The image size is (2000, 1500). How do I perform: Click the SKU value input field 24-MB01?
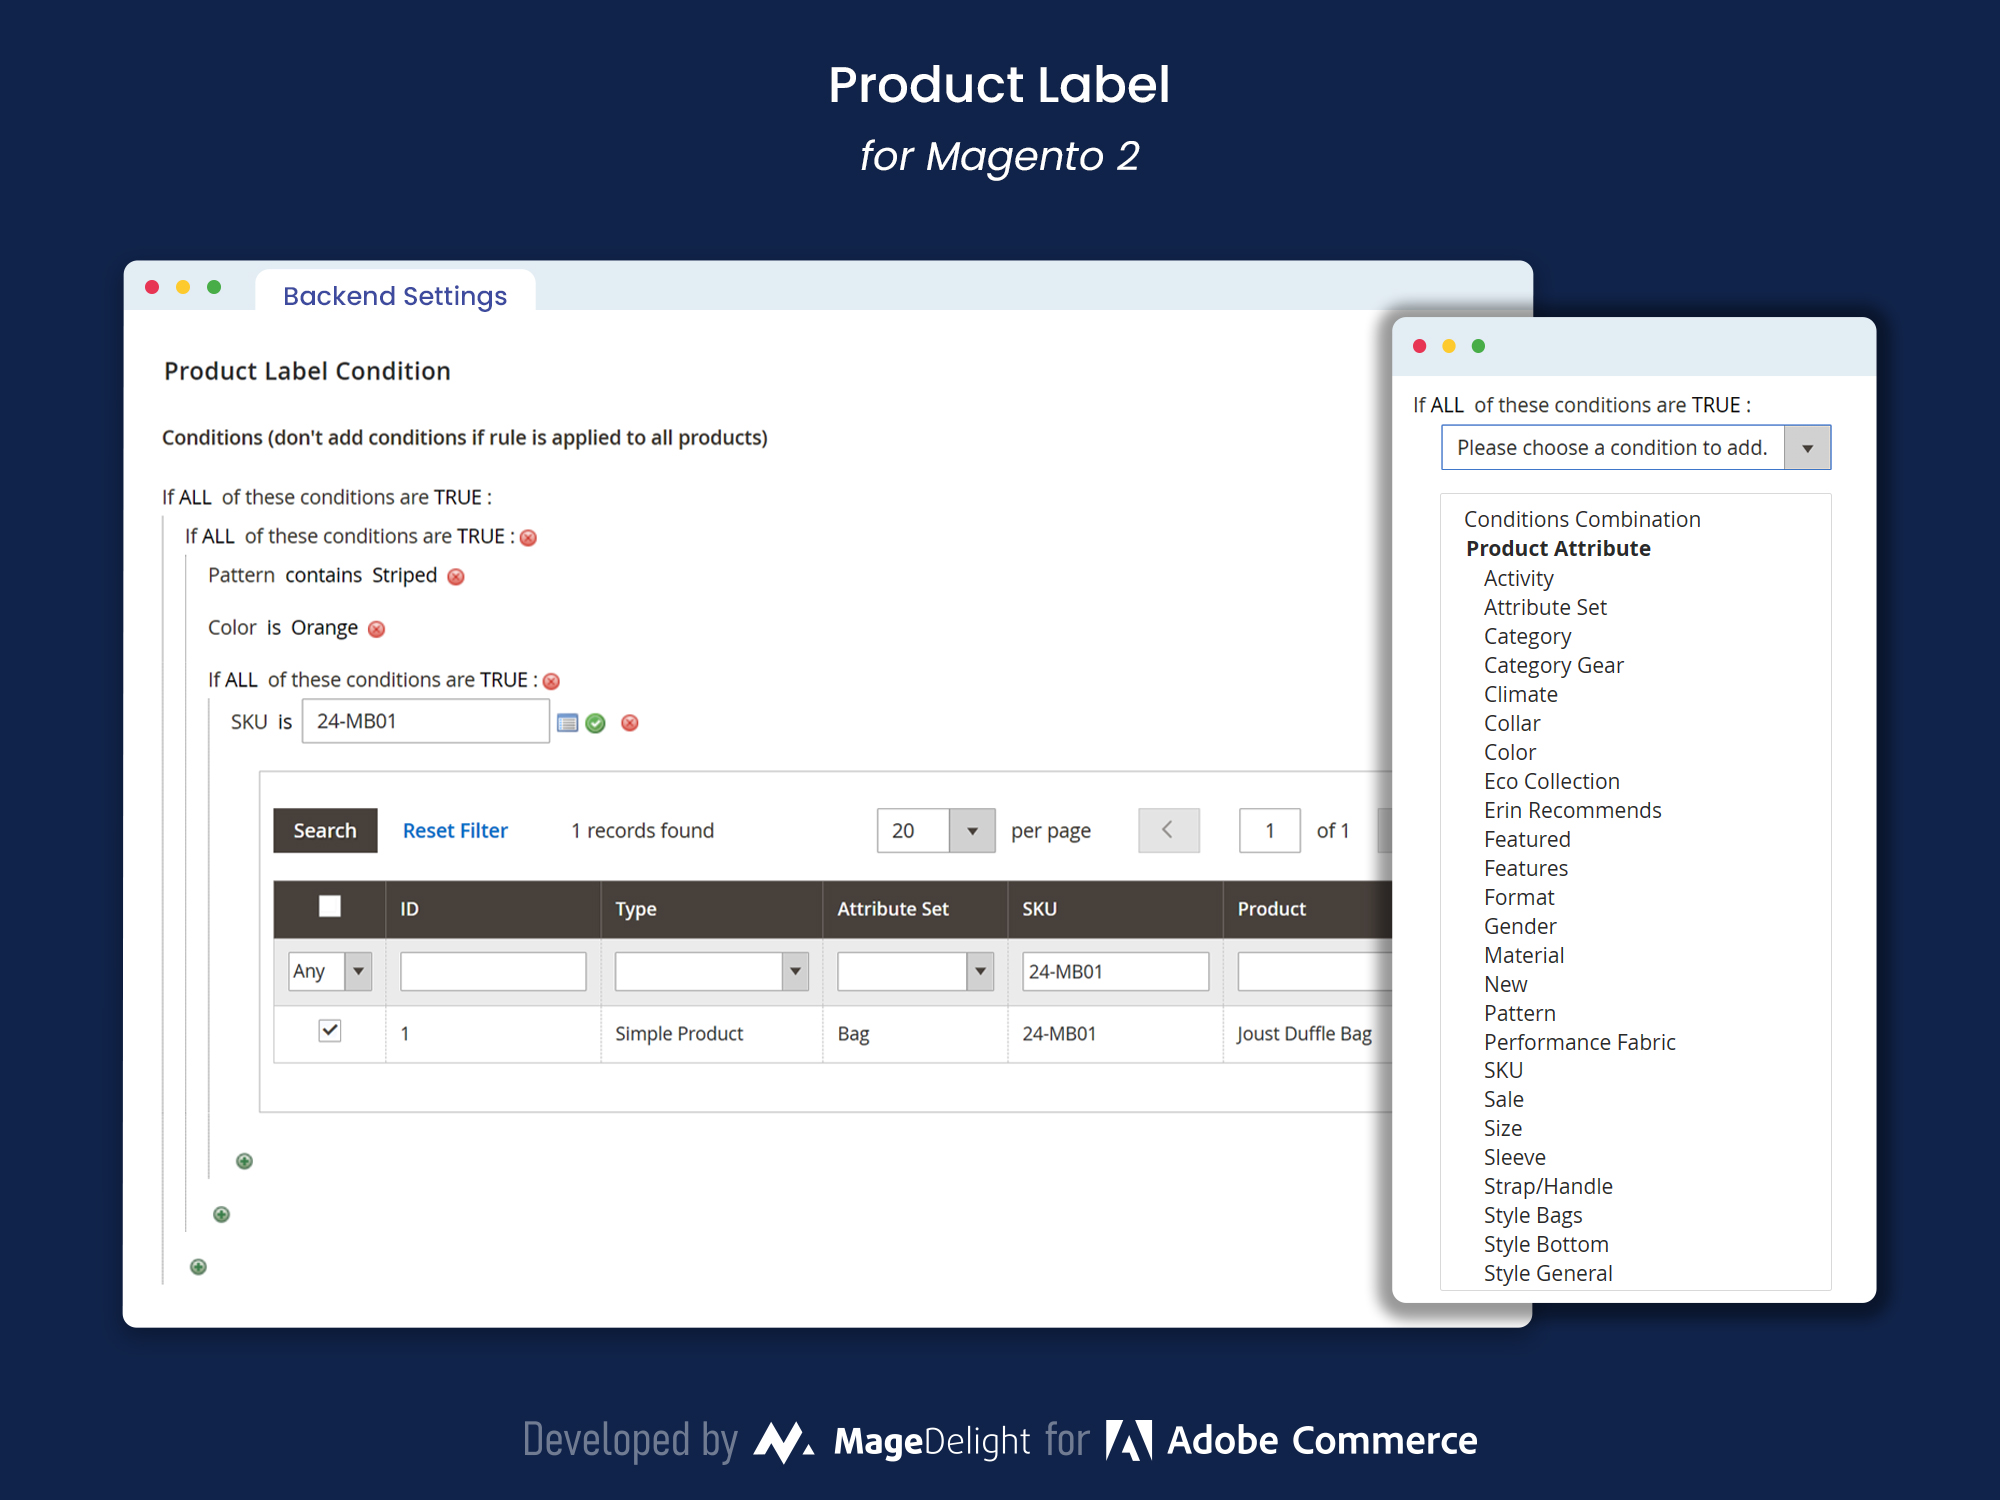click(426, 721)
